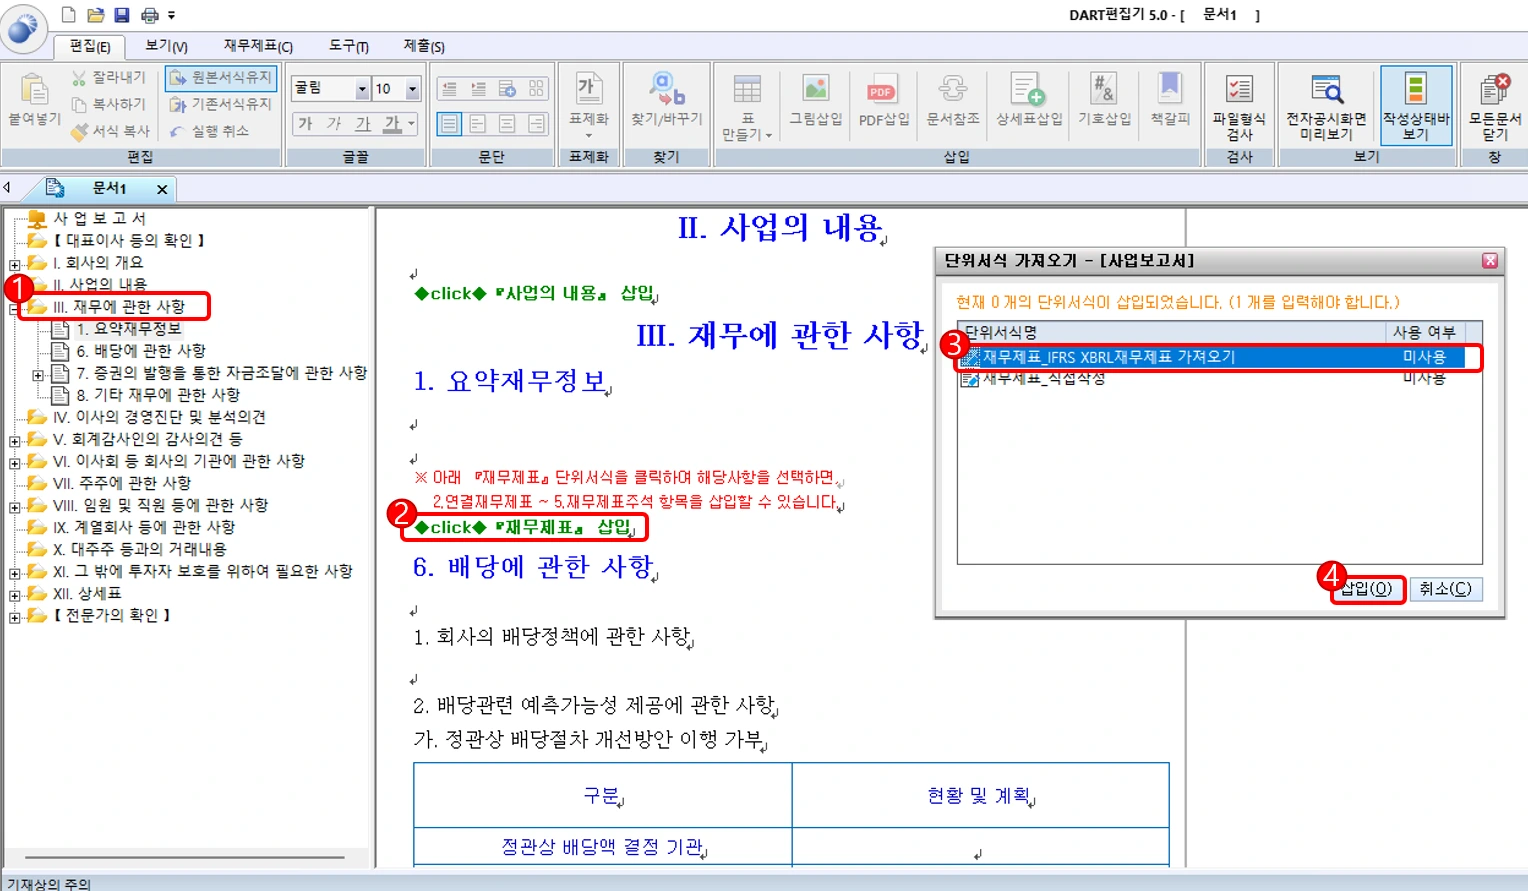Set left paragraph alignment
This screenshot has width=1528, height=891.
(x=479, y=123)
